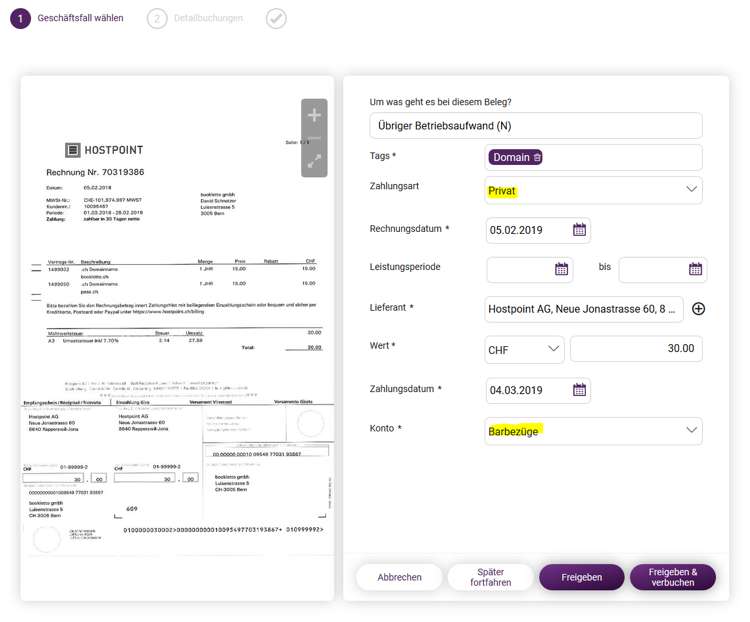Select the final checkmark step
The height and width of the screenshot is (622, 750).
(x=276, y=18)
